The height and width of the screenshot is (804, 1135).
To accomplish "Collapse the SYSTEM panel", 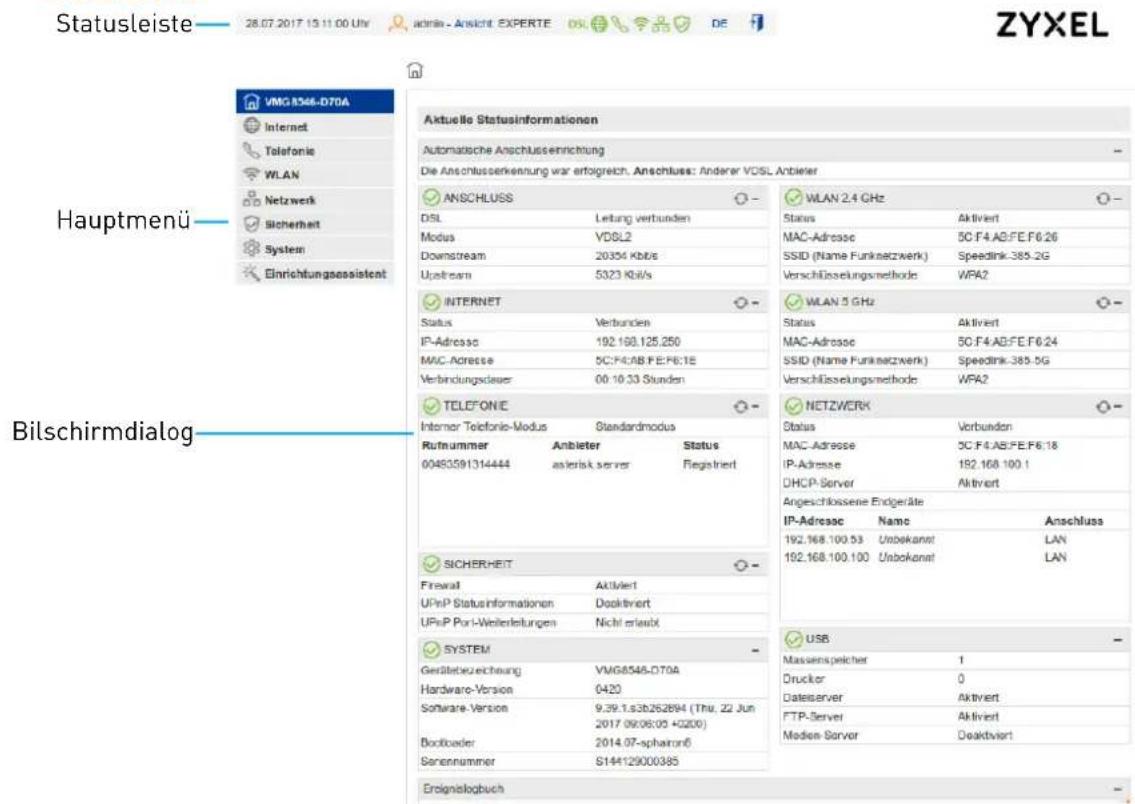I will (755, 650).
